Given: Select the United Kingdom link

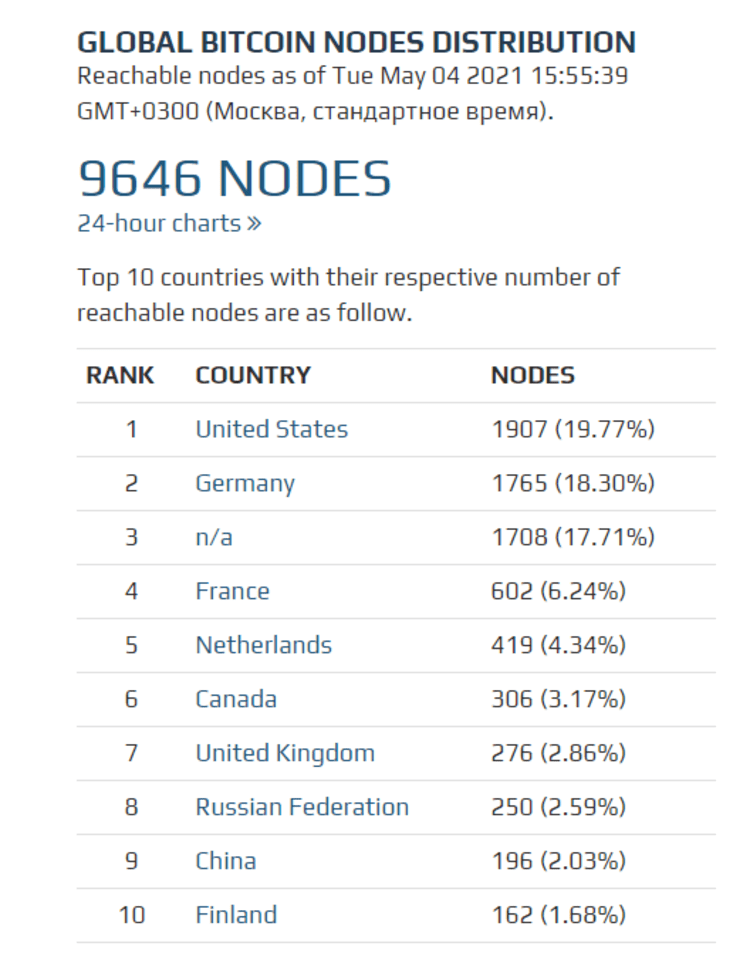Looking at the screenshot, I should pyautogui.click(x=285, y=754).
